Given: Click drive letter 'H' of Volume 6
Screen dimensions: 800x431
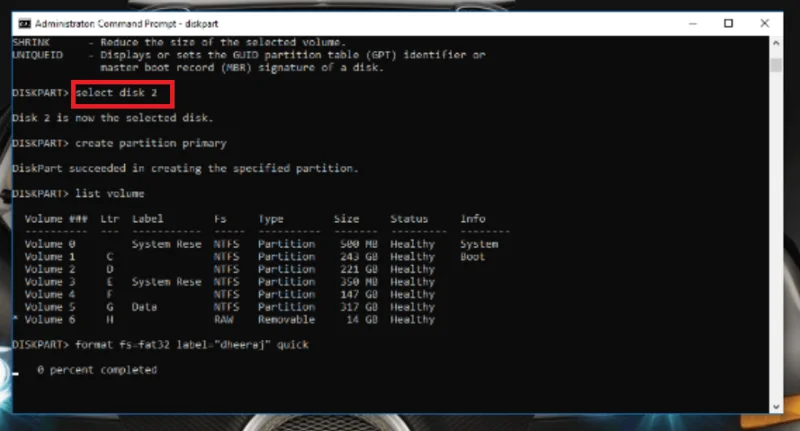Looking at the screenshot, I should pos(110,320).
